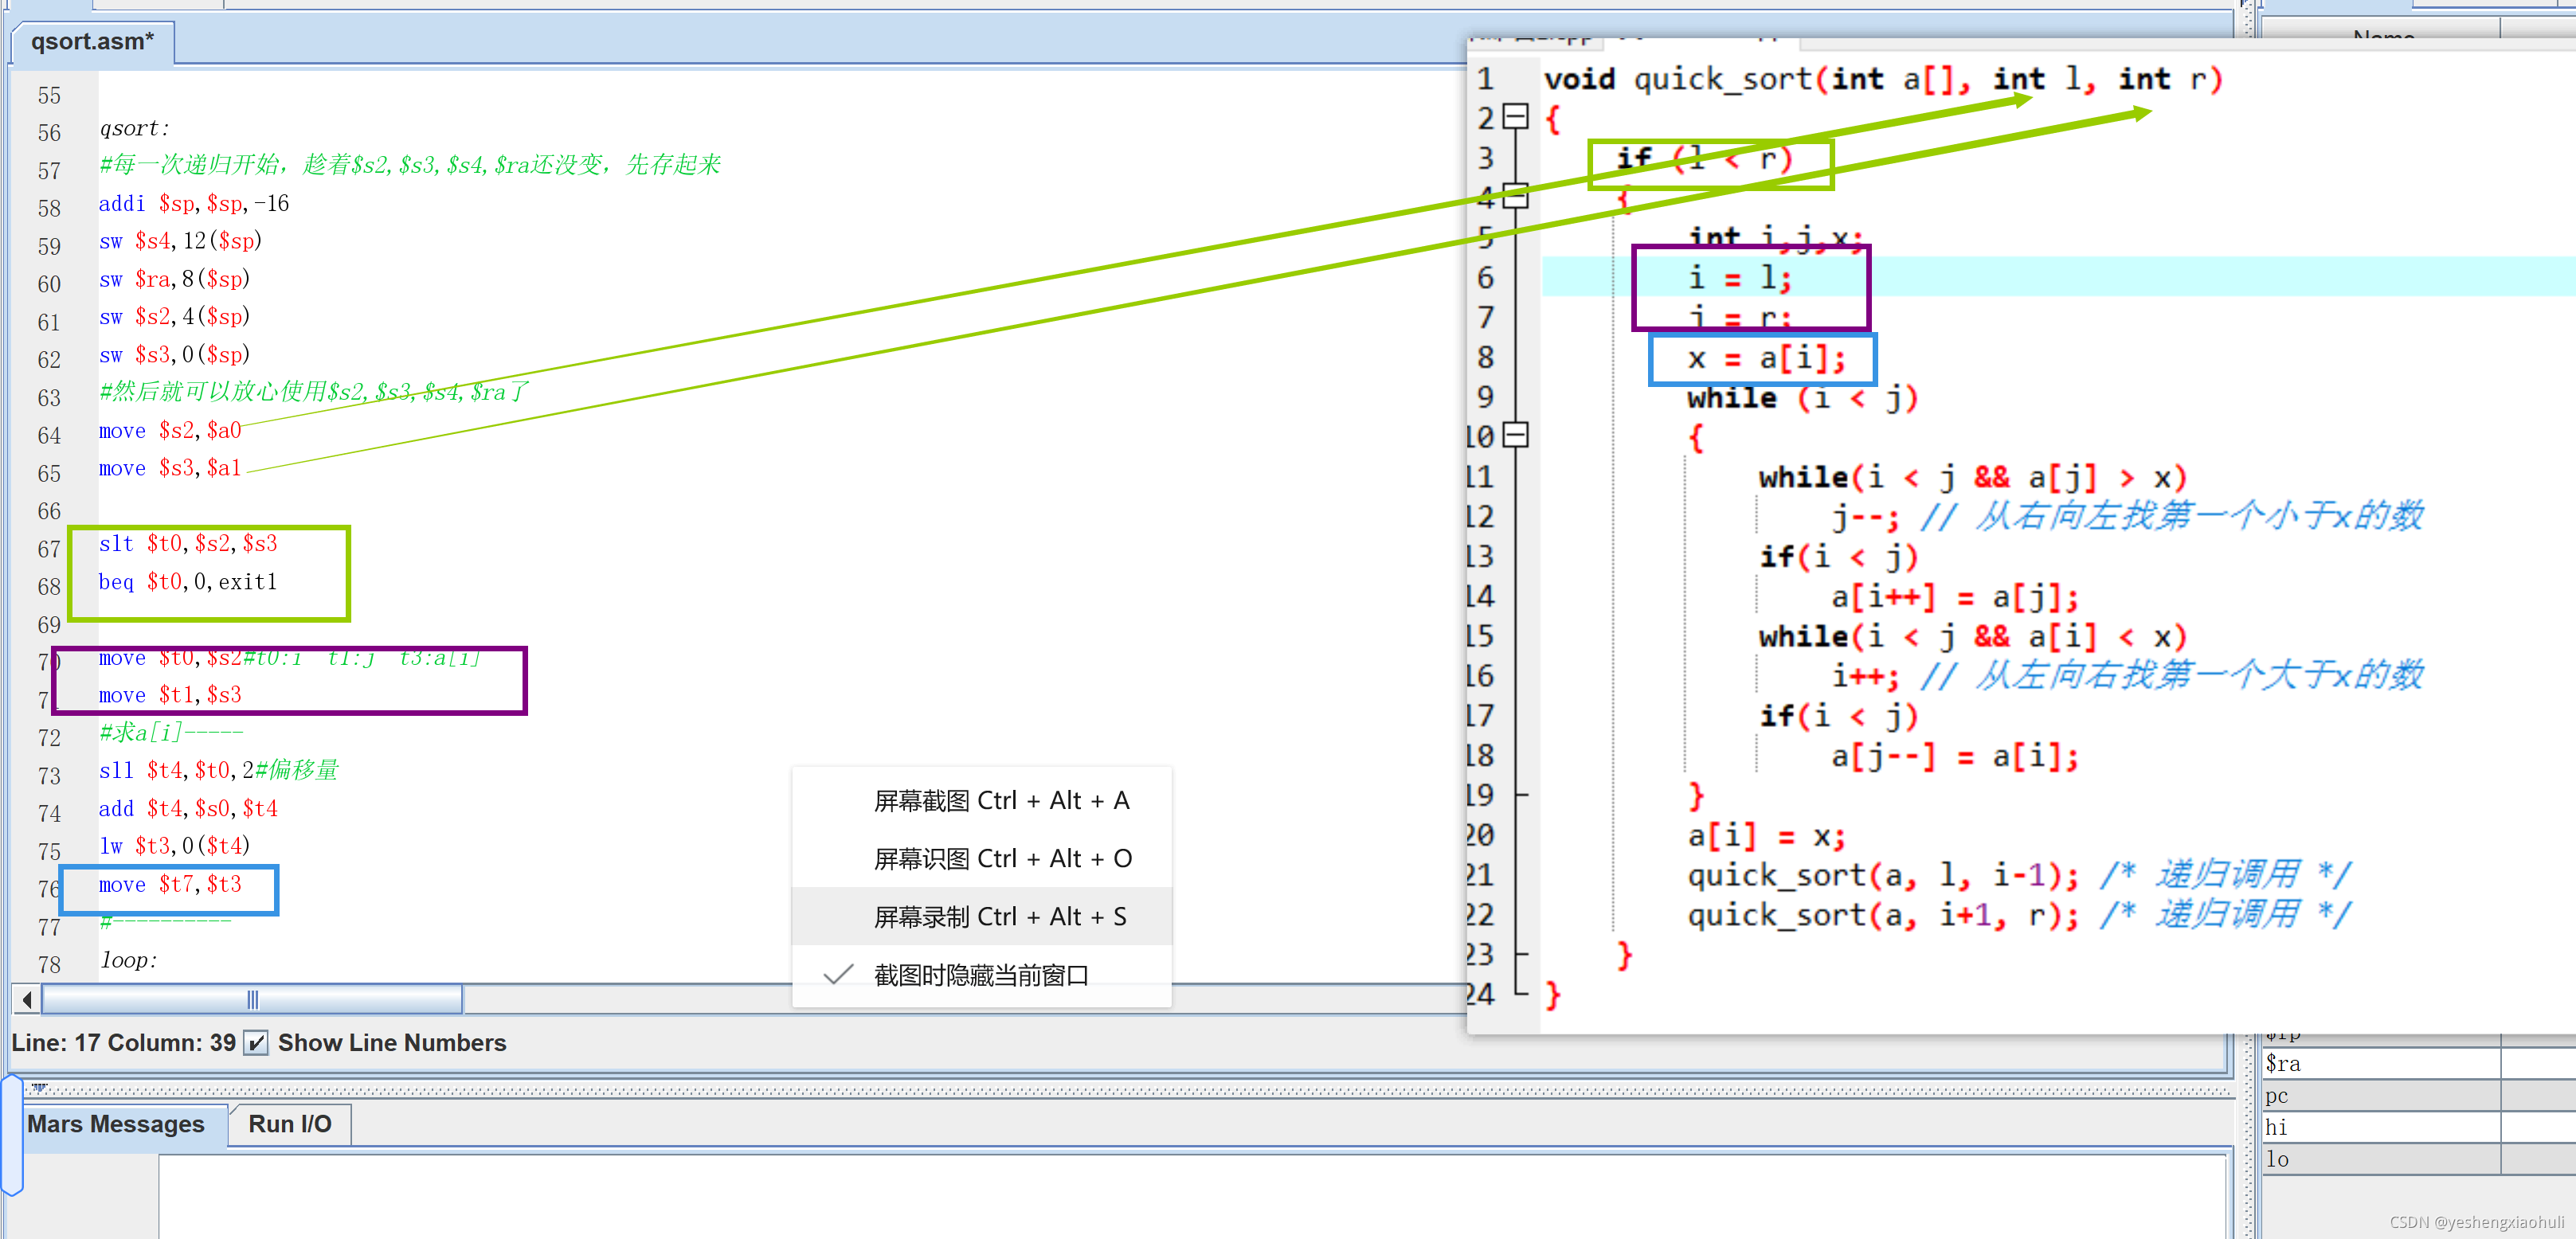Screen dimensions: 2576x1239
Task: Click the 'a[i] = x;' statement
Action: [1766, 836]
